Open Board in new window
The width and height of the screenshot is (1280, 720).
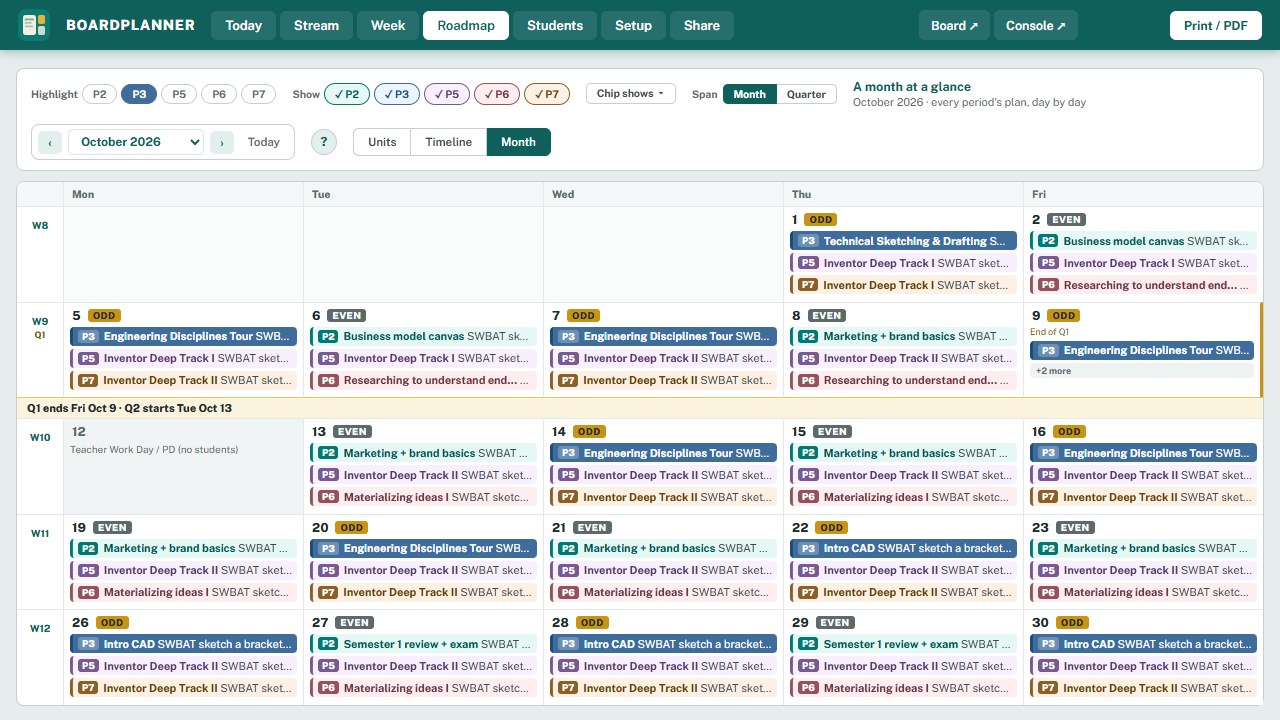click(x=955, y=25)
